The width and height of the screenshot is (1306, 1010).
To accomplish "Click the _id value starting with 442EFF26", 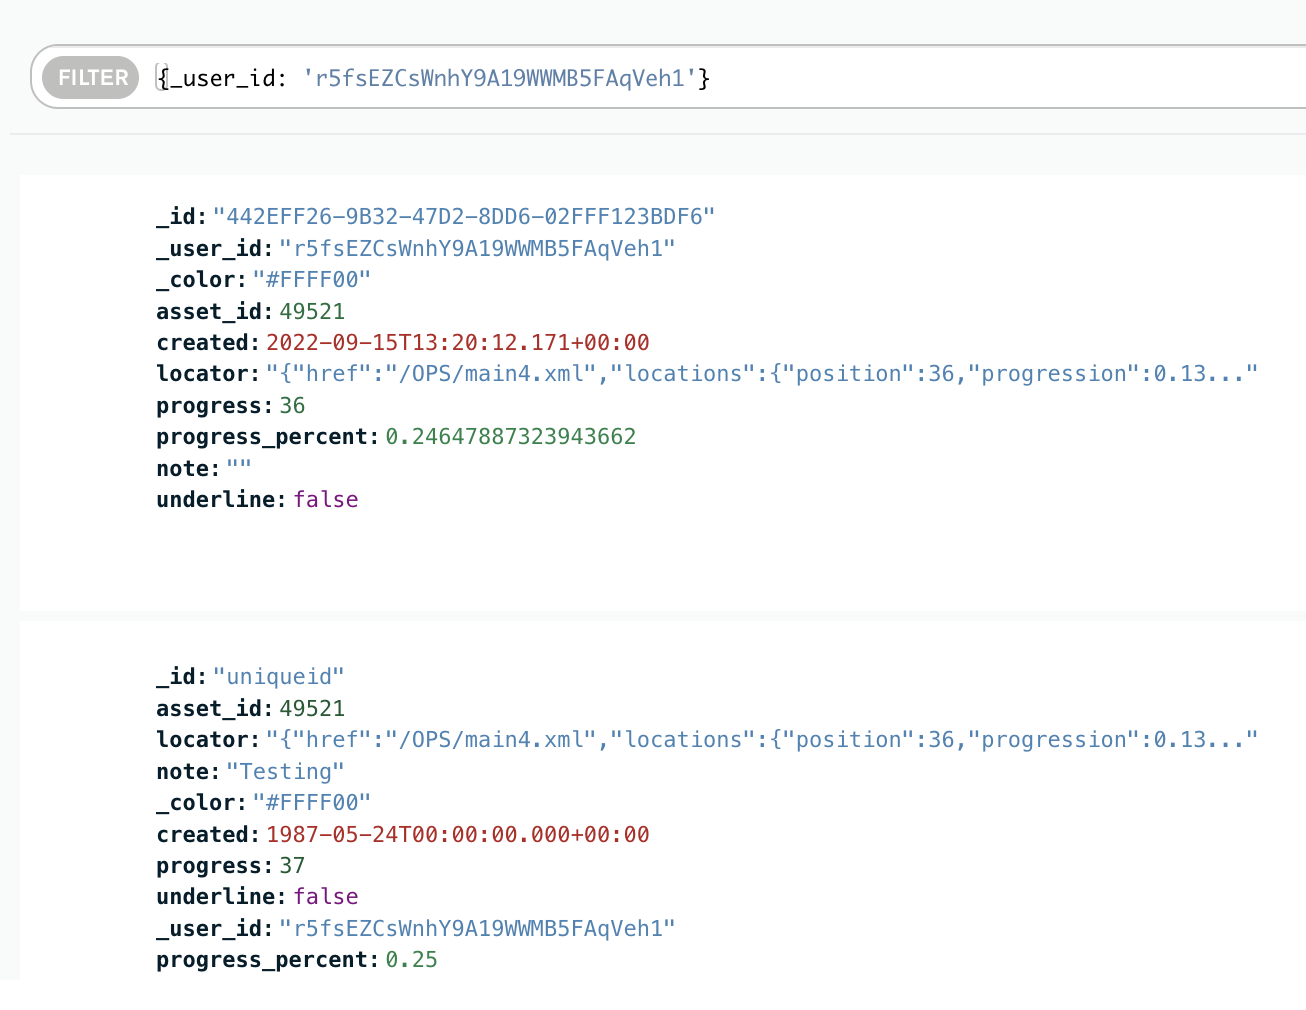I will coord(463,217).
